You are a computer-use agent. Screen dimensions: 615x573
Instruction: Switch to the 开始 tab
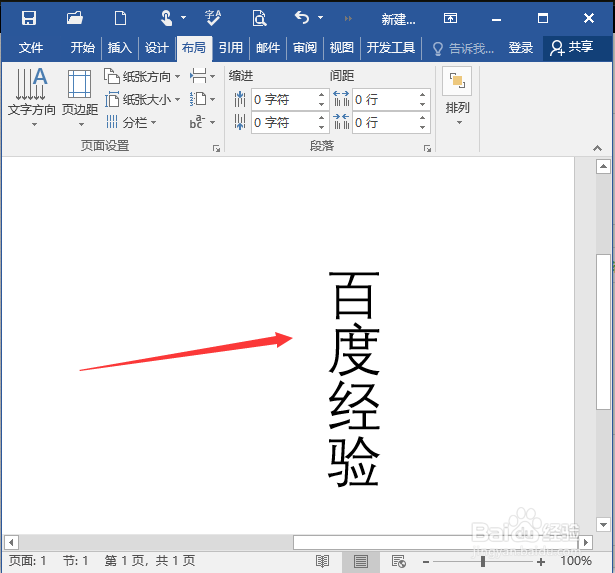click(82, 48)
